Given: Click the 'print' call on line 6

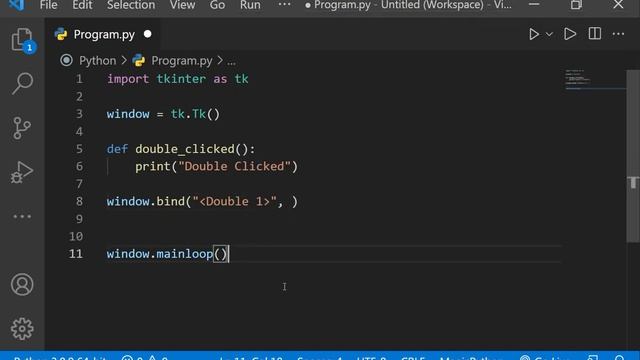Looking at the screenshot, I should [153, 167].
